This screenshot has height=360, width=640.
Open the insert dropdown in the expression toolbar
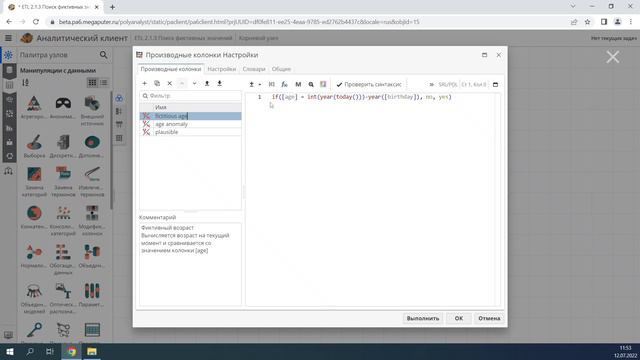[255, 84]
